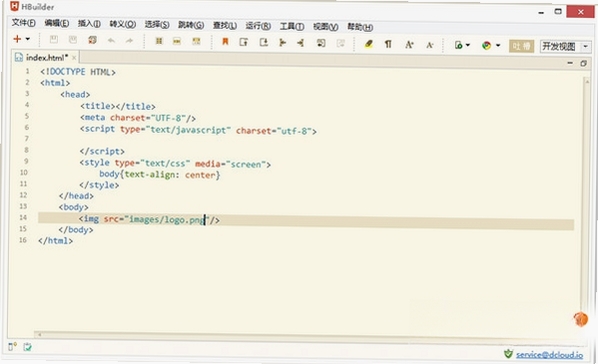
Task: Click the Save All icon in toolbar
Action: coord(92,40)
